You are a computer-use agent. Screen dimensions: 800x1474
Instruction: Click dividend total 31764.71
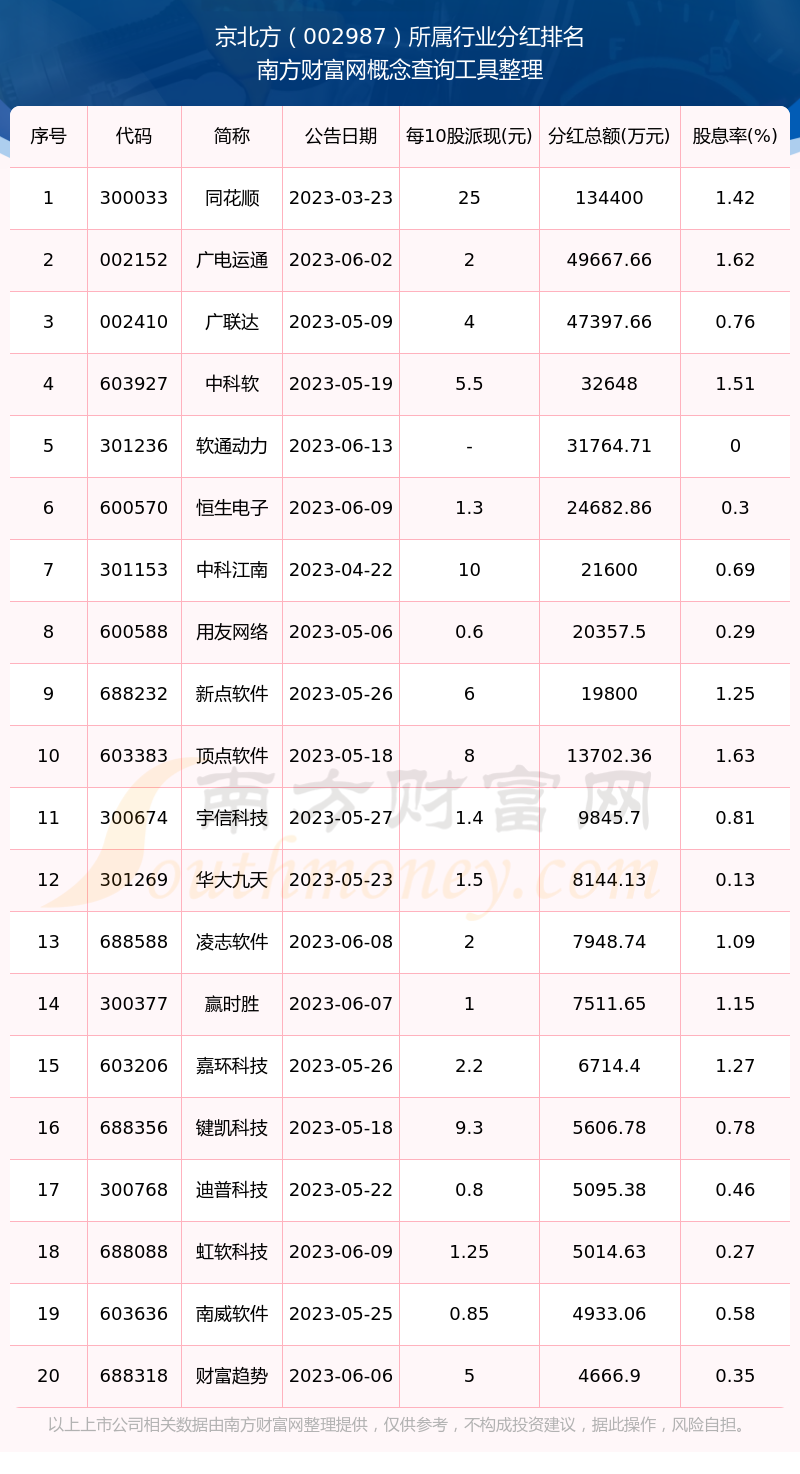609,446
